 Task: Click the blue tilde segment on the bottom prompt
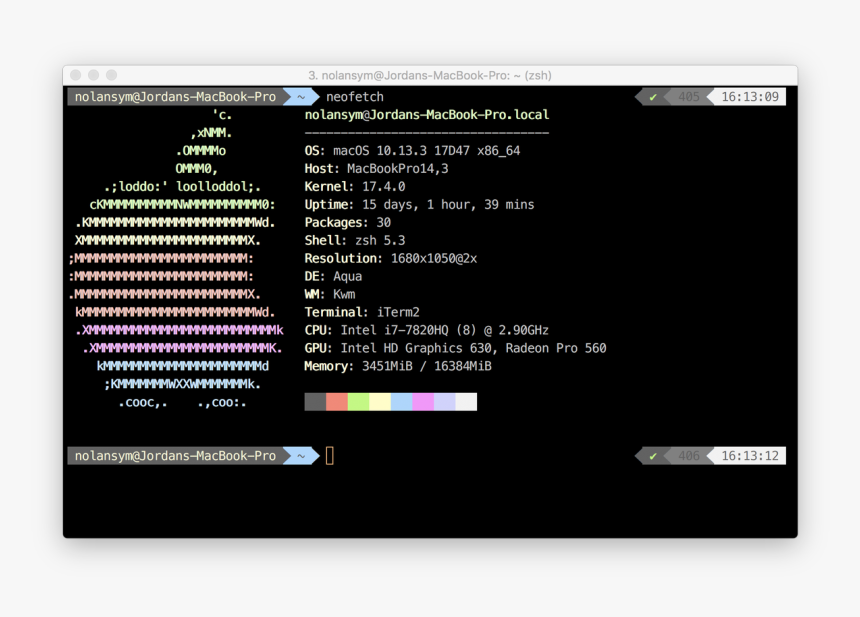coord(299,456)
